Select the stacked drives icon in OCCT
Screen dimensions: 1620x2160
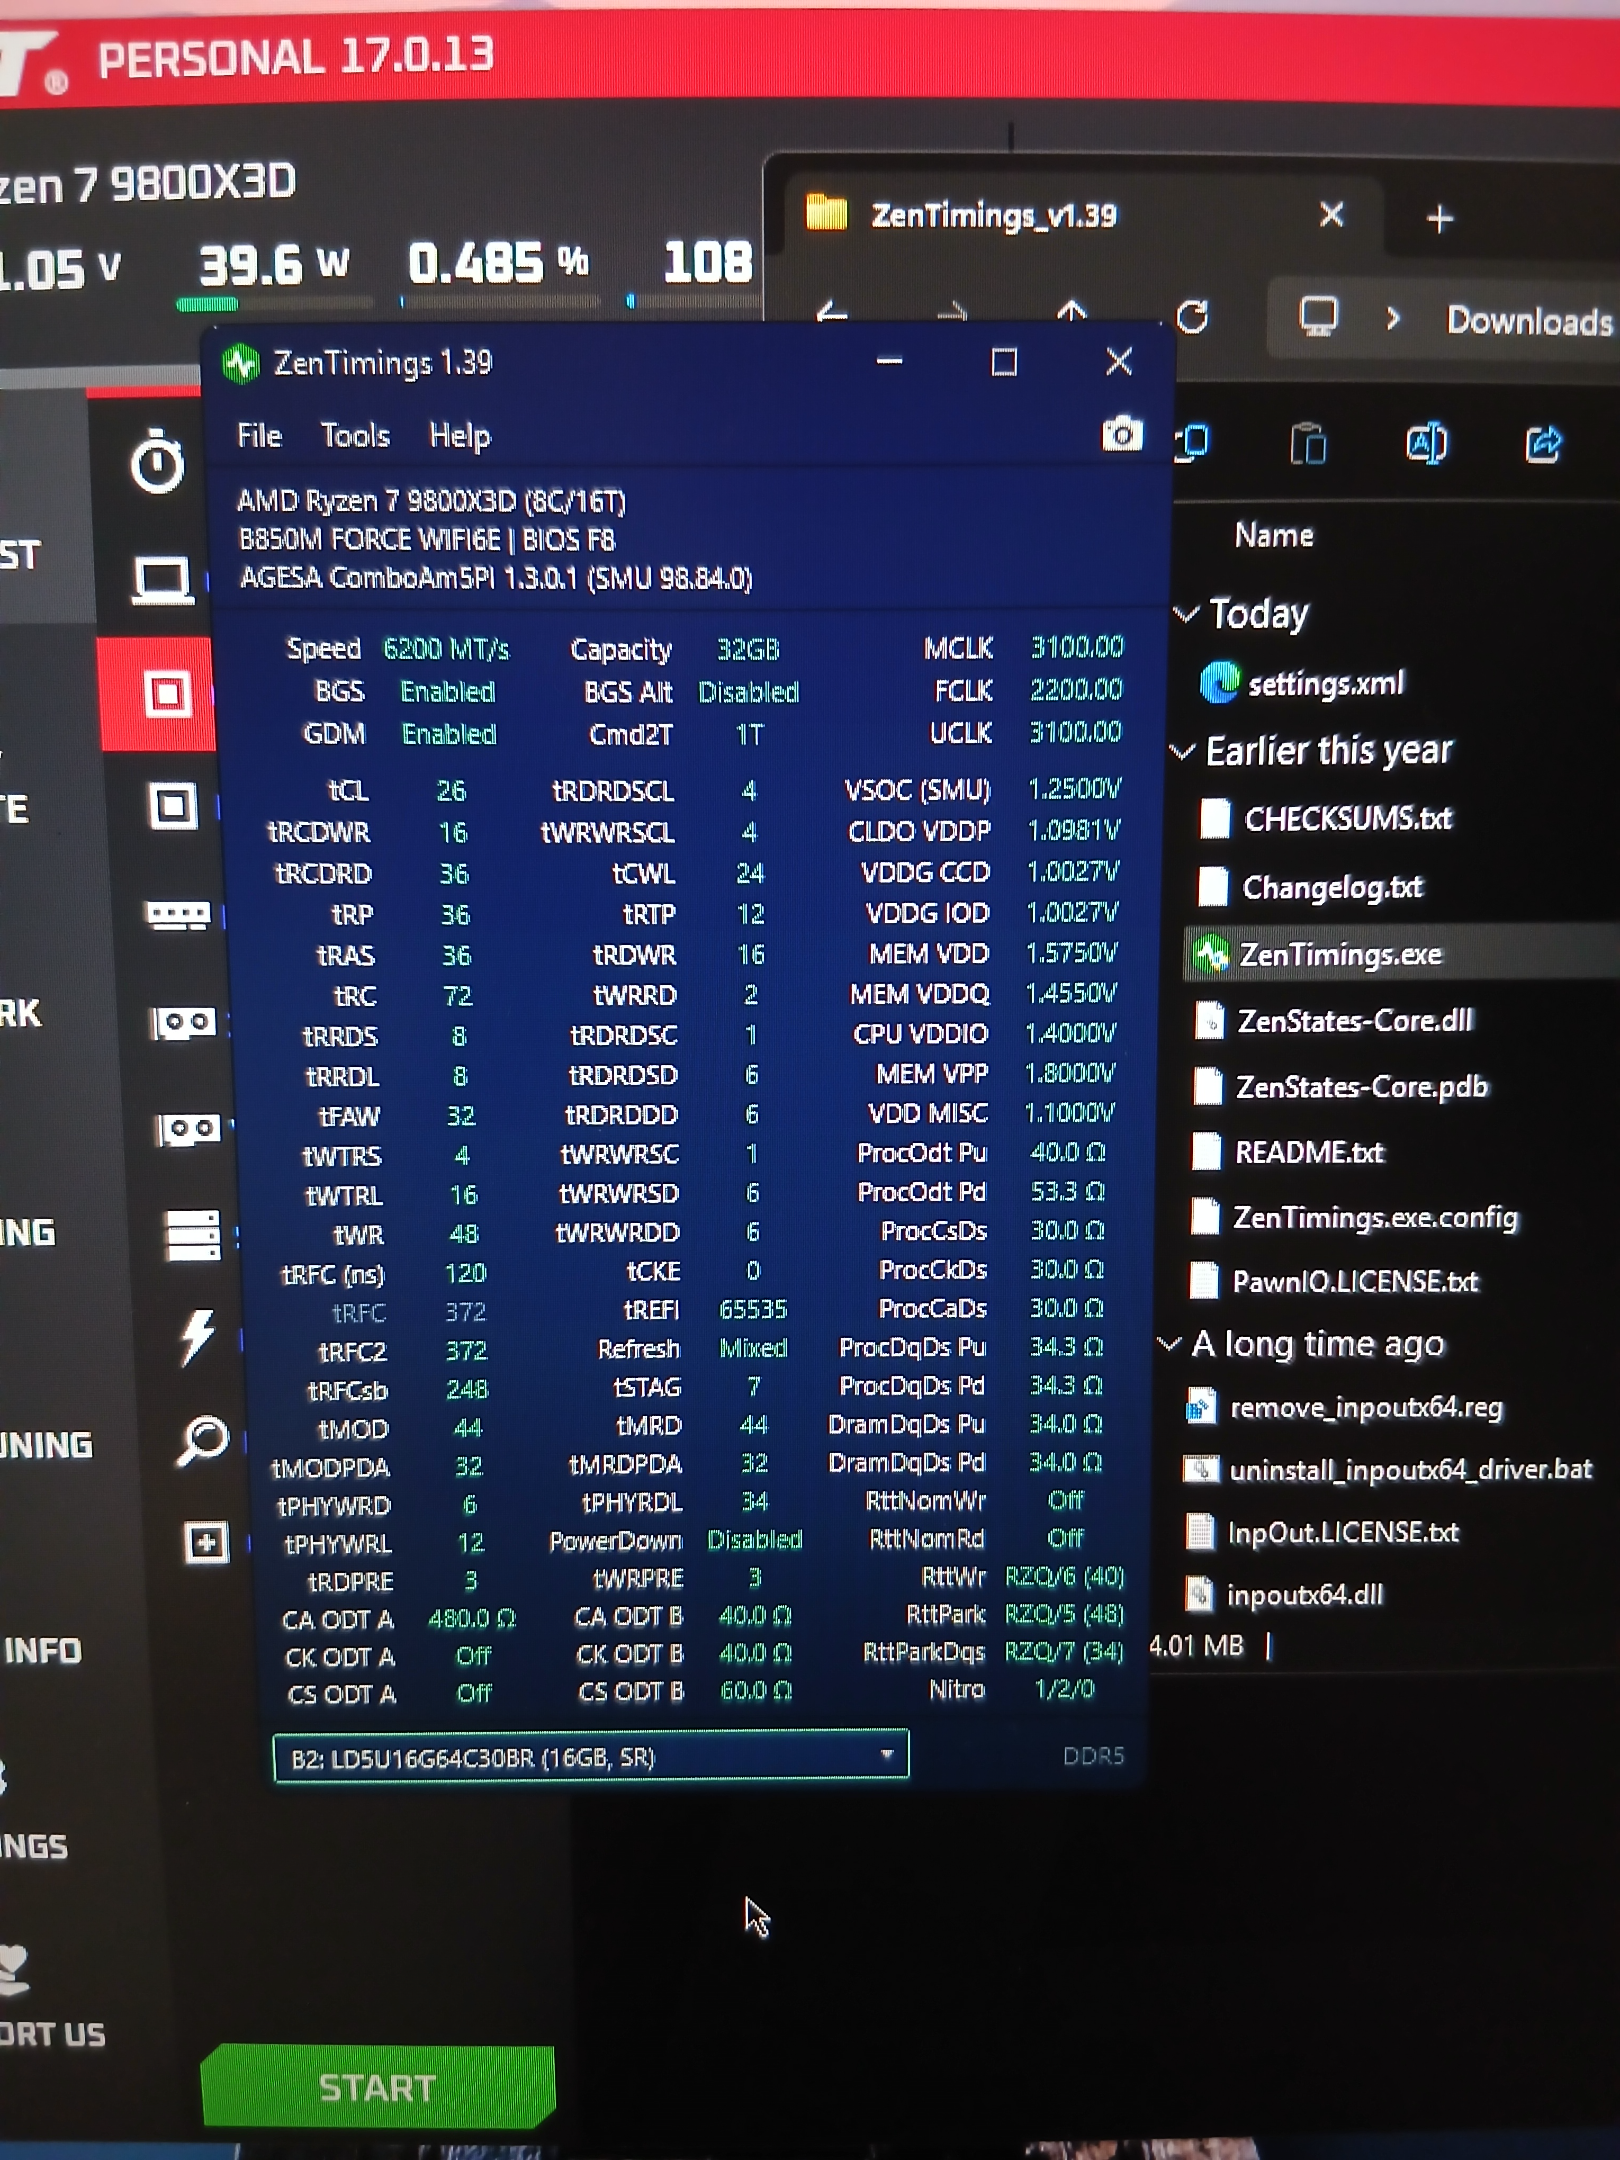click(192, 1236)
